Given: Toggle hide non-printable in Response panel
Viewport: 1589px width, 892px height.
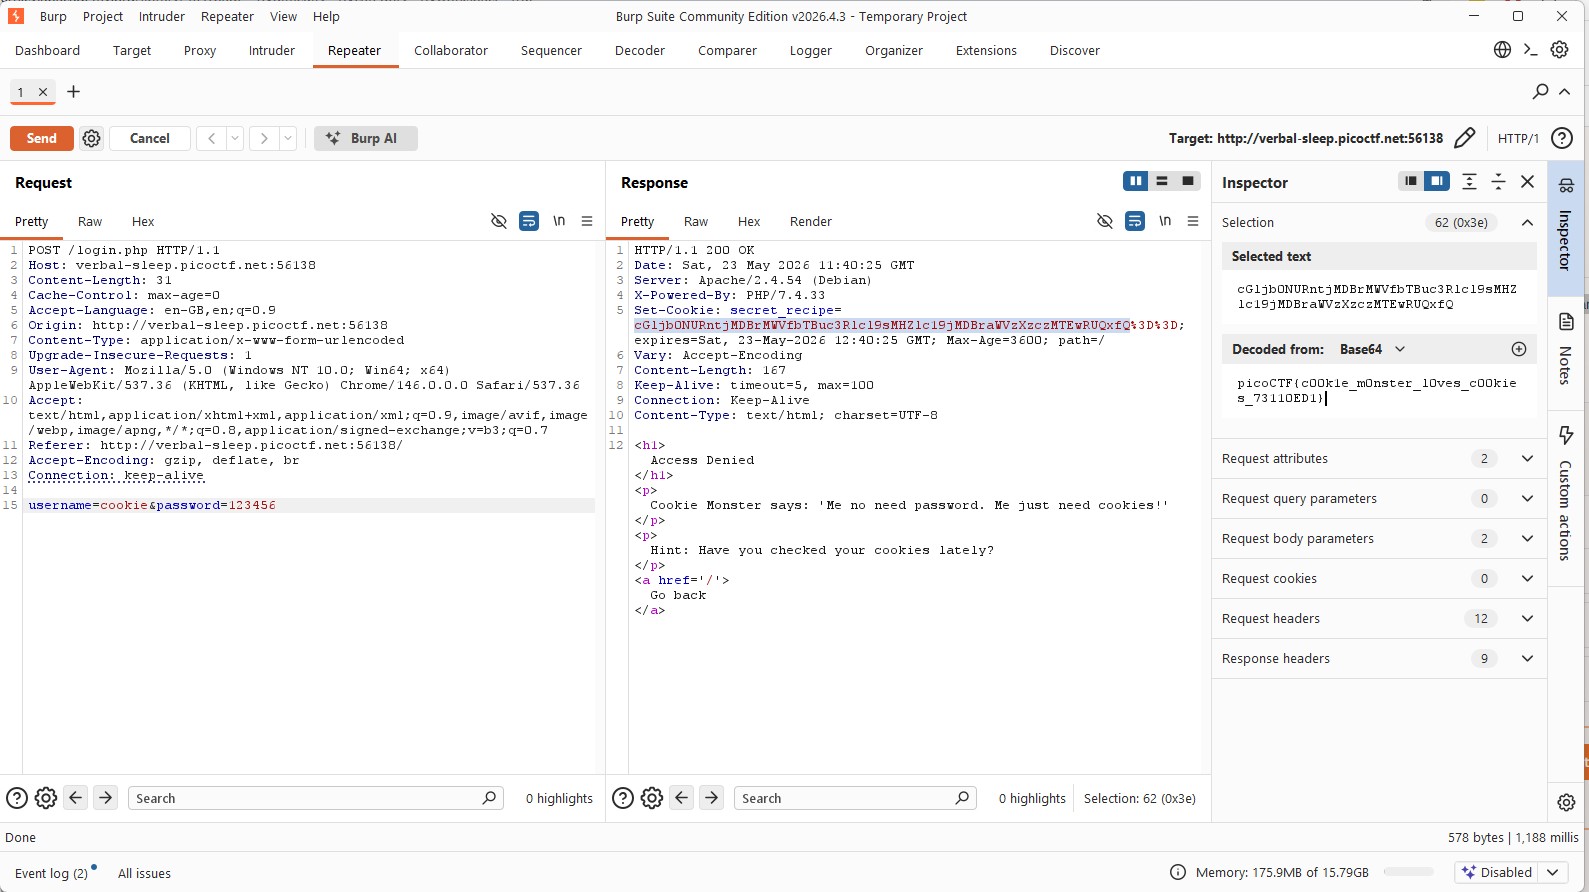Looking at the screenshot, I should 1105,221.
